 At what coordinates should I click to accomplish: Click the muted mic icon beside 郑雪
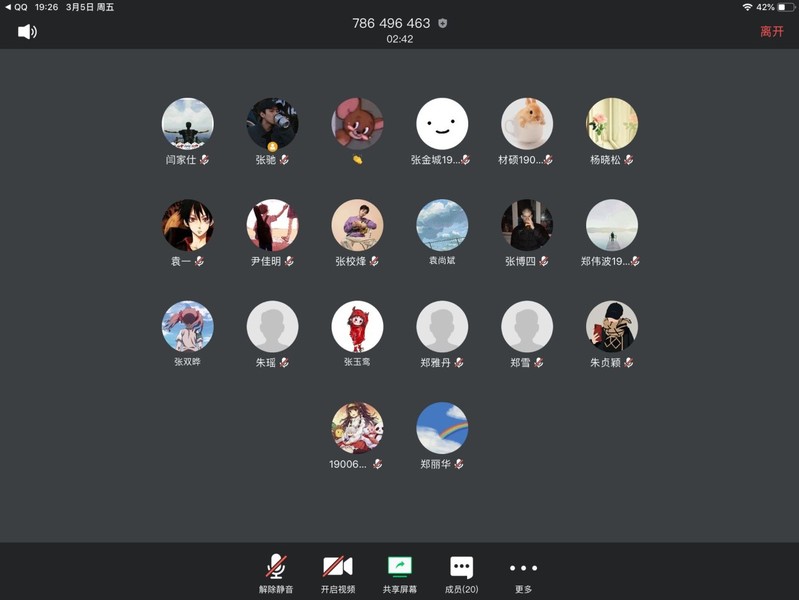click(x=538, y=363)
